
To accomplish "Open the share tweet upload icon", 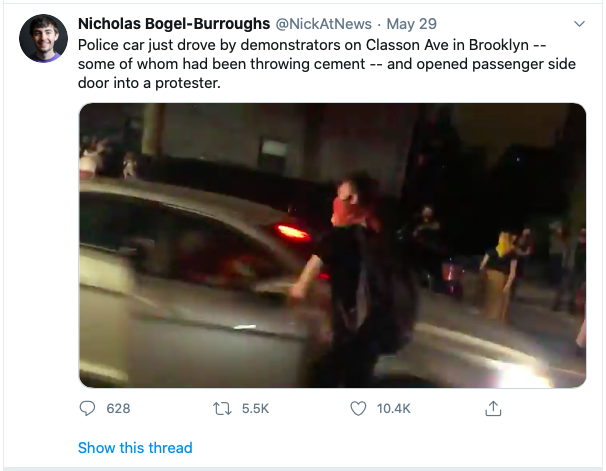I will 493,408.
